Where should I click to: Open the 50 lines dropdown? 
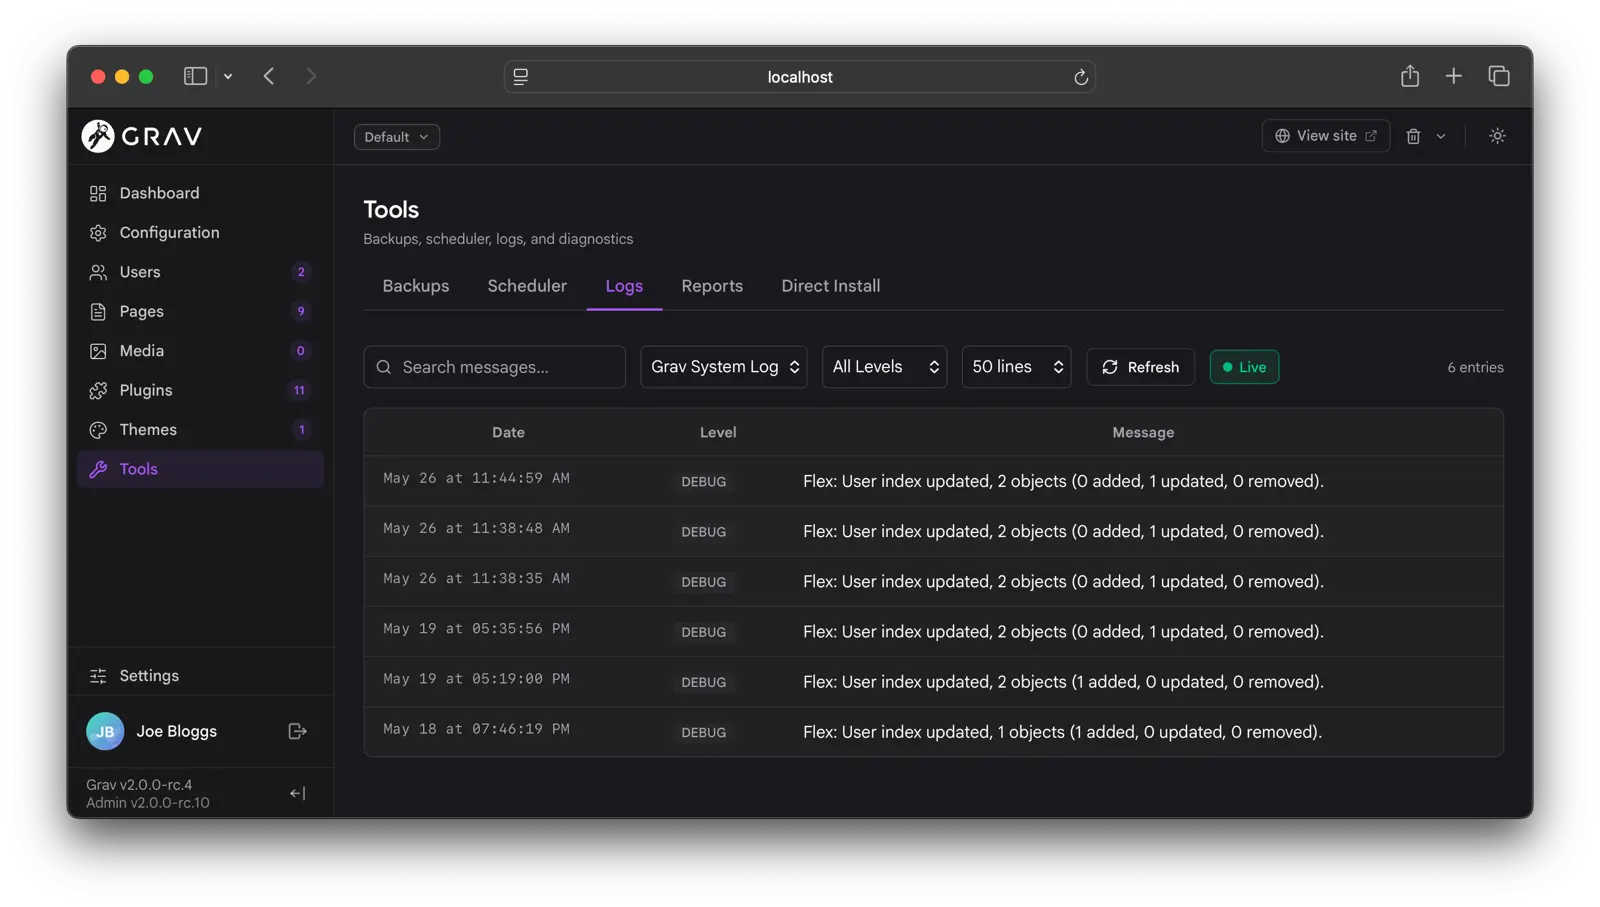1016,367
